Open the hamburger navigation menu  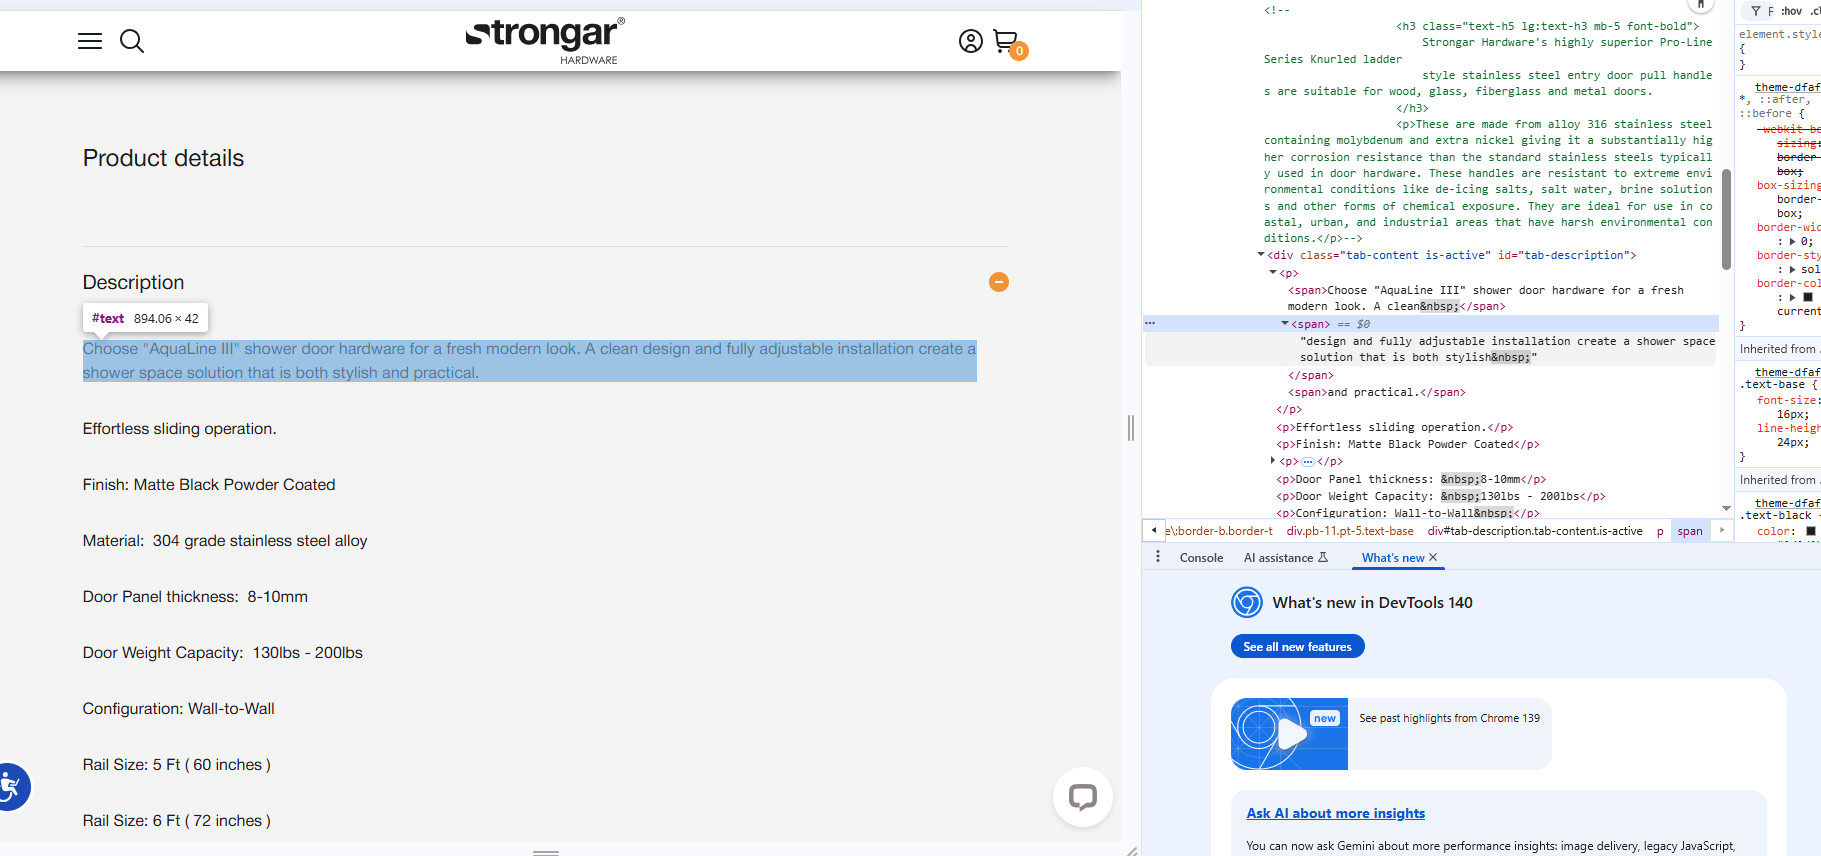click(90, 41)
